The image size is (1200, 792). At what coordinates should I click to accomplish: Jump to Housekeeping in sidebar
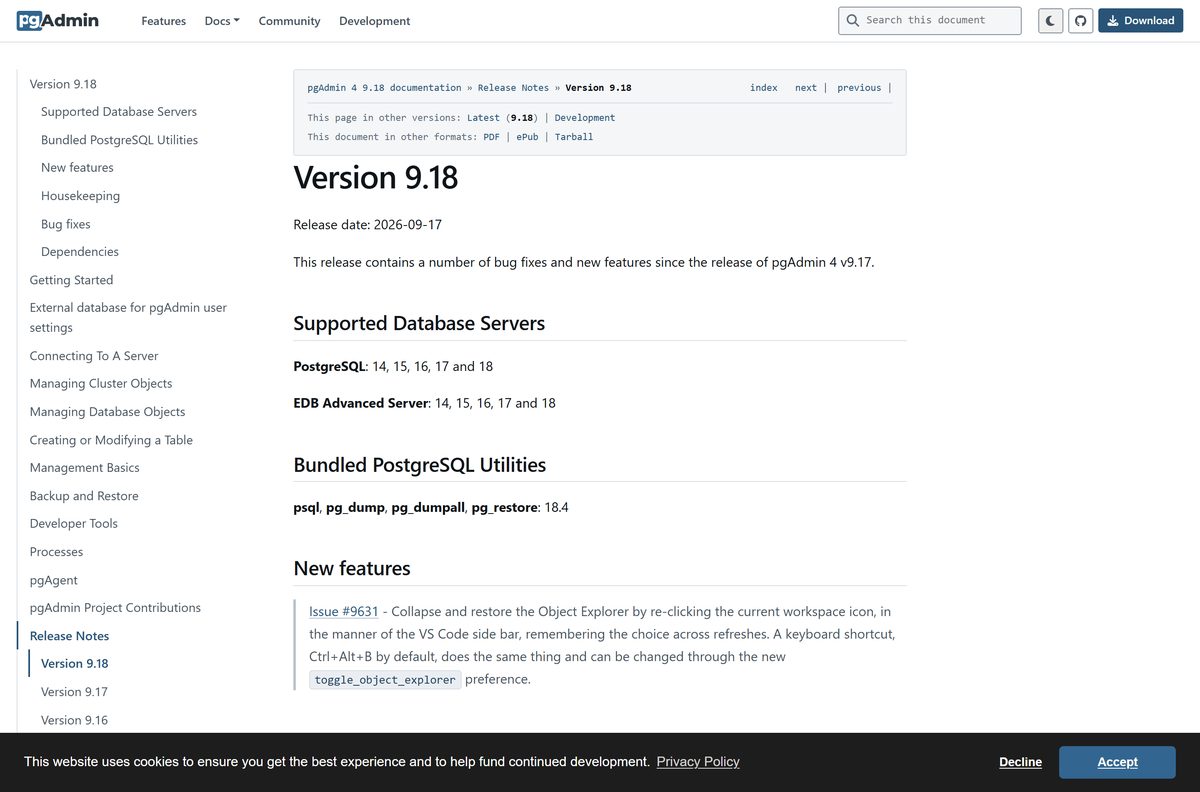click(x=80, y=196)
